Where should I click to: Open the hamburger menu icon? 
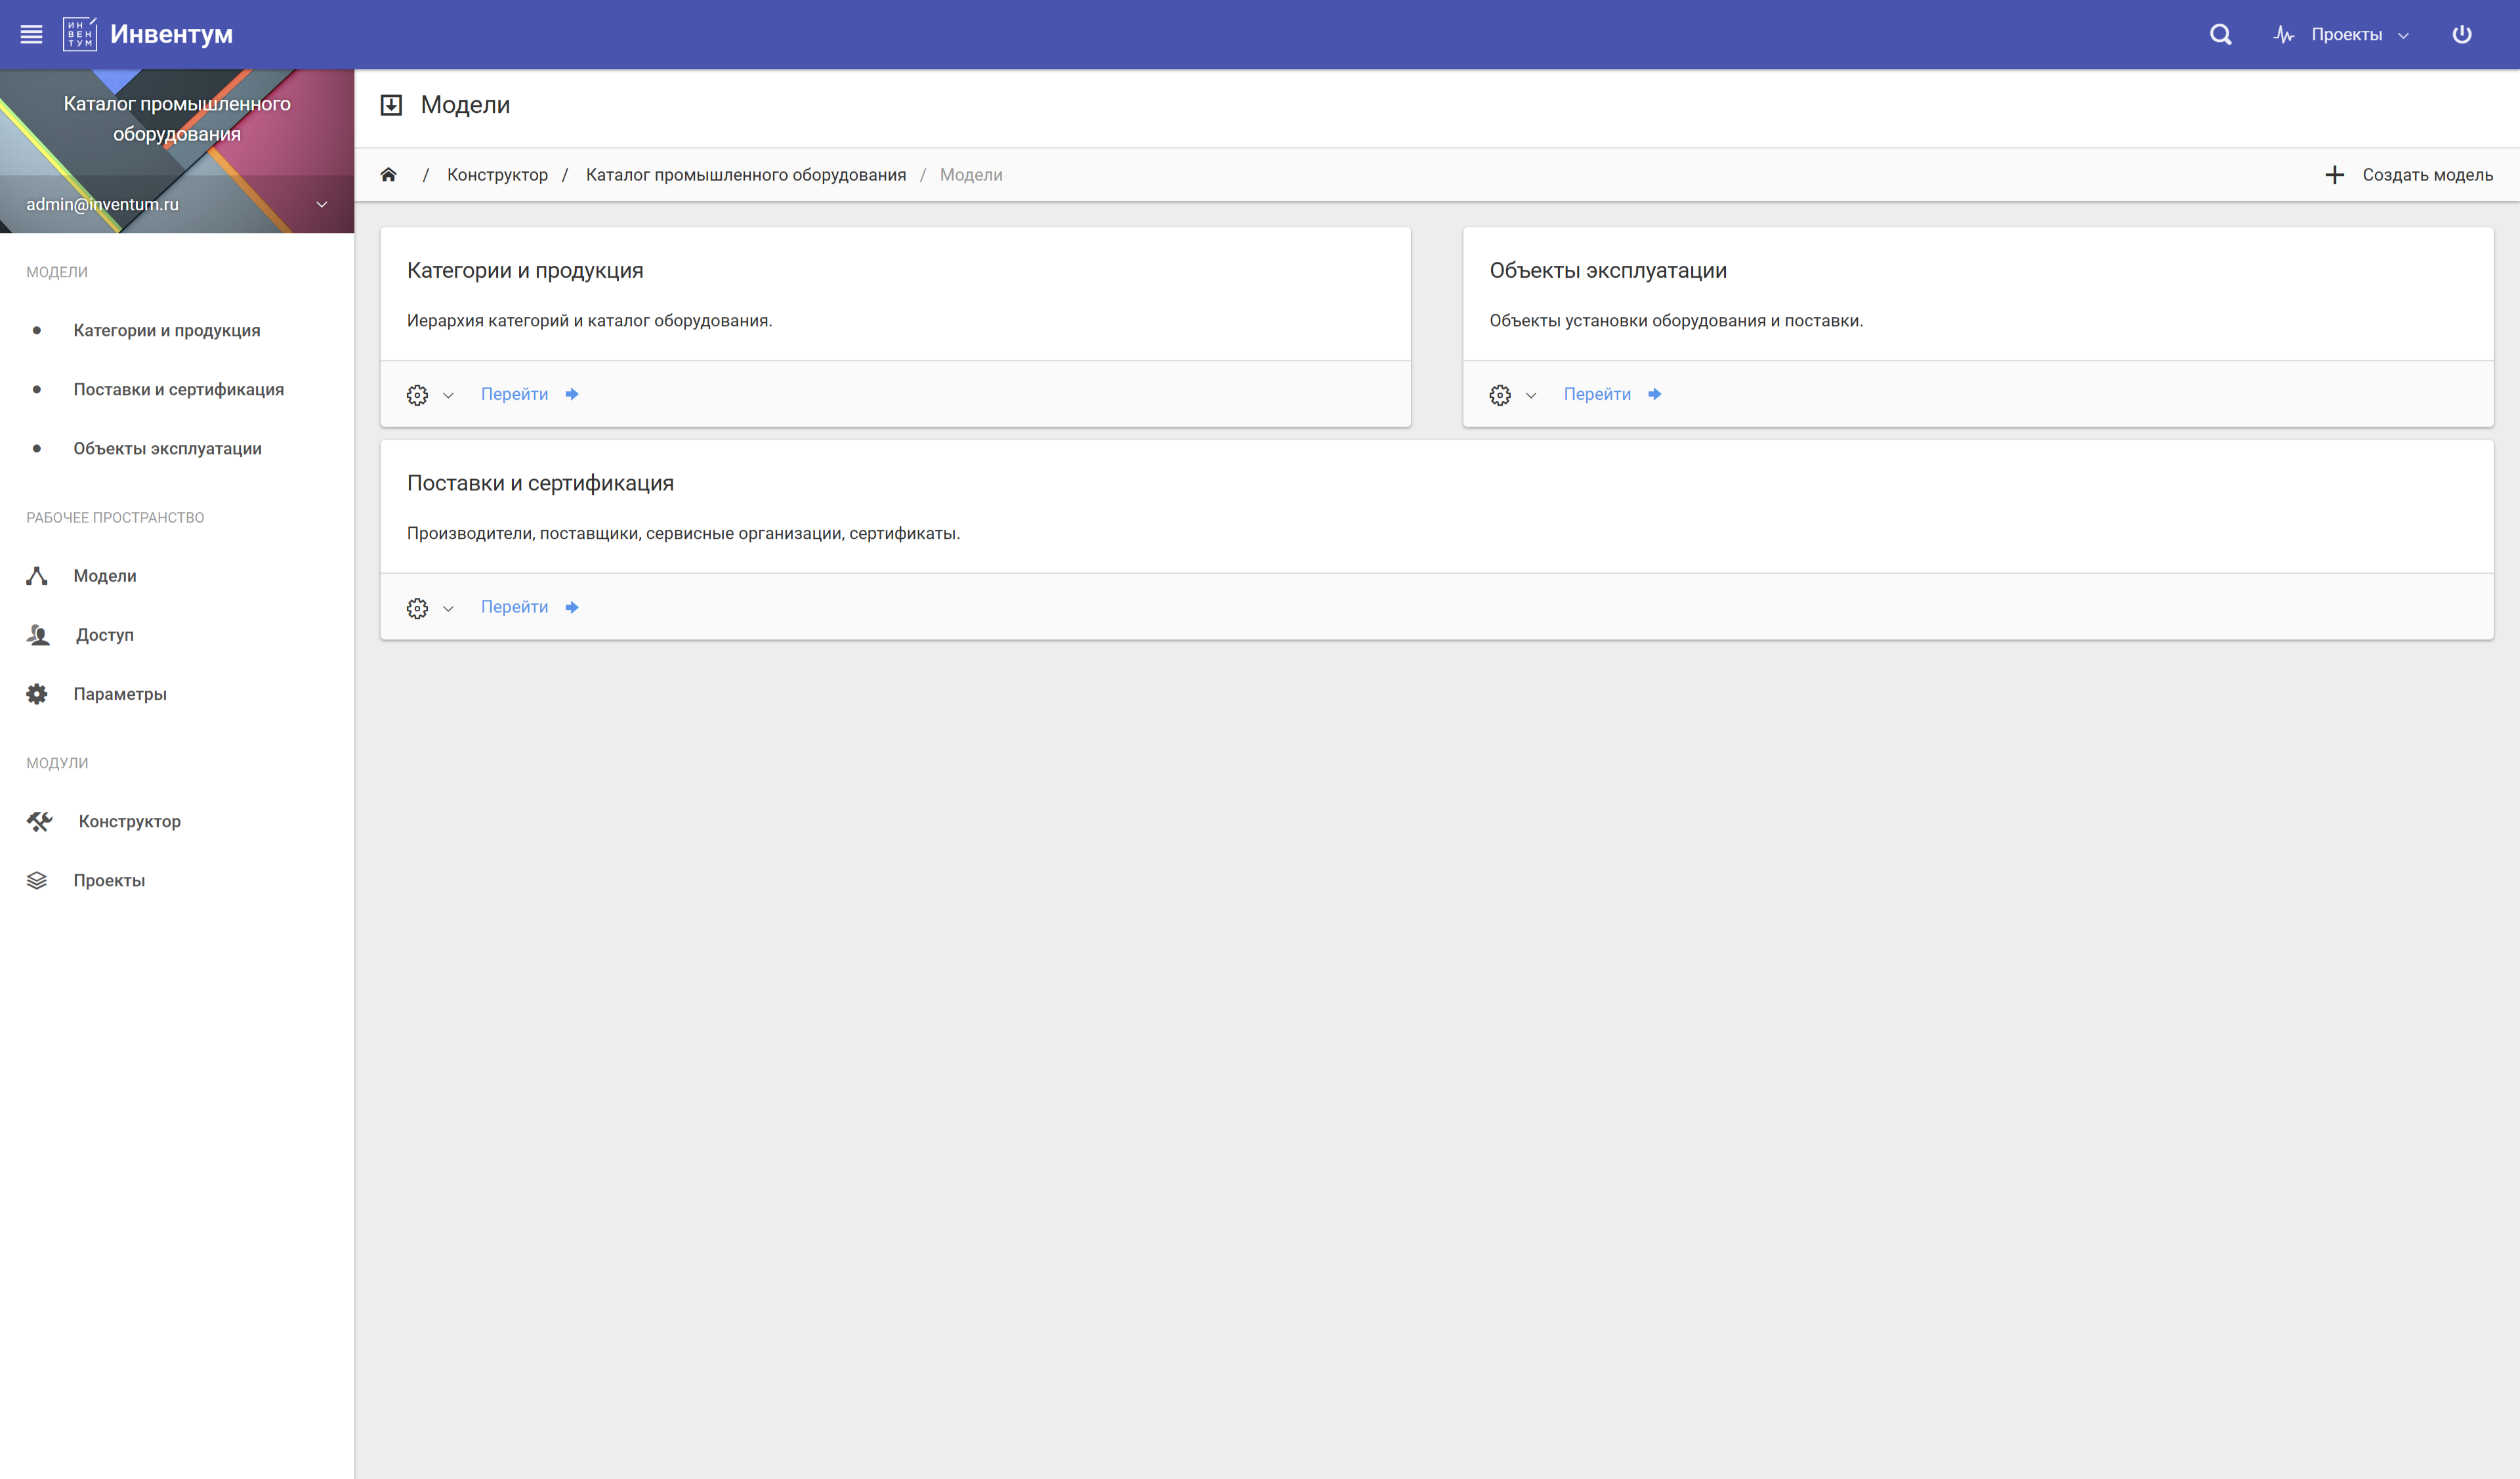coord(31,34)
